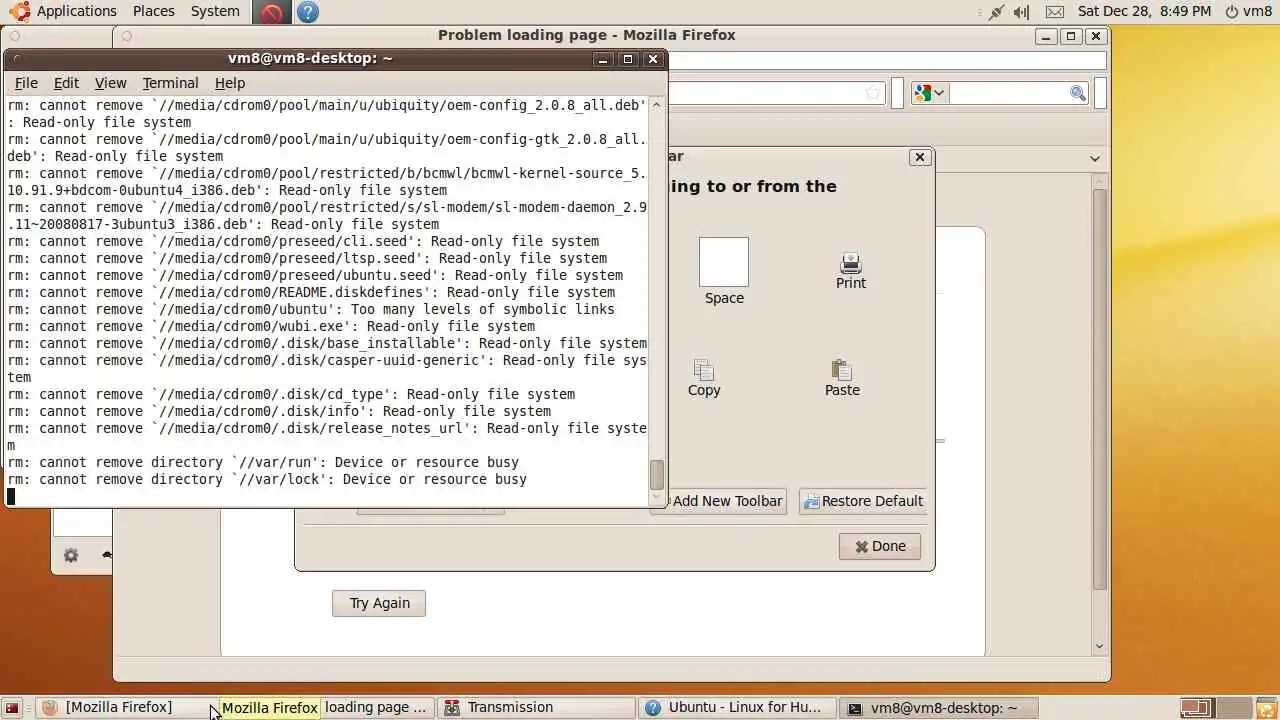Click the gear icon in background window
The height and width of the screenshot is (720, 1280).
click(71, 555)
